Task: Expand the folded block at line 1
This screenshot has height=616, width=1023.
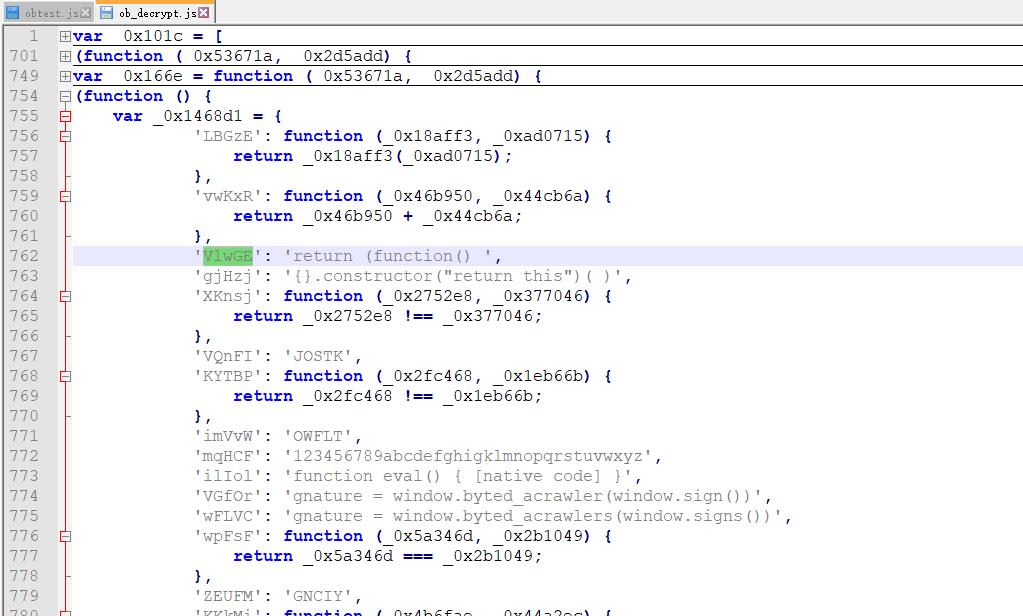Action: 65,37
